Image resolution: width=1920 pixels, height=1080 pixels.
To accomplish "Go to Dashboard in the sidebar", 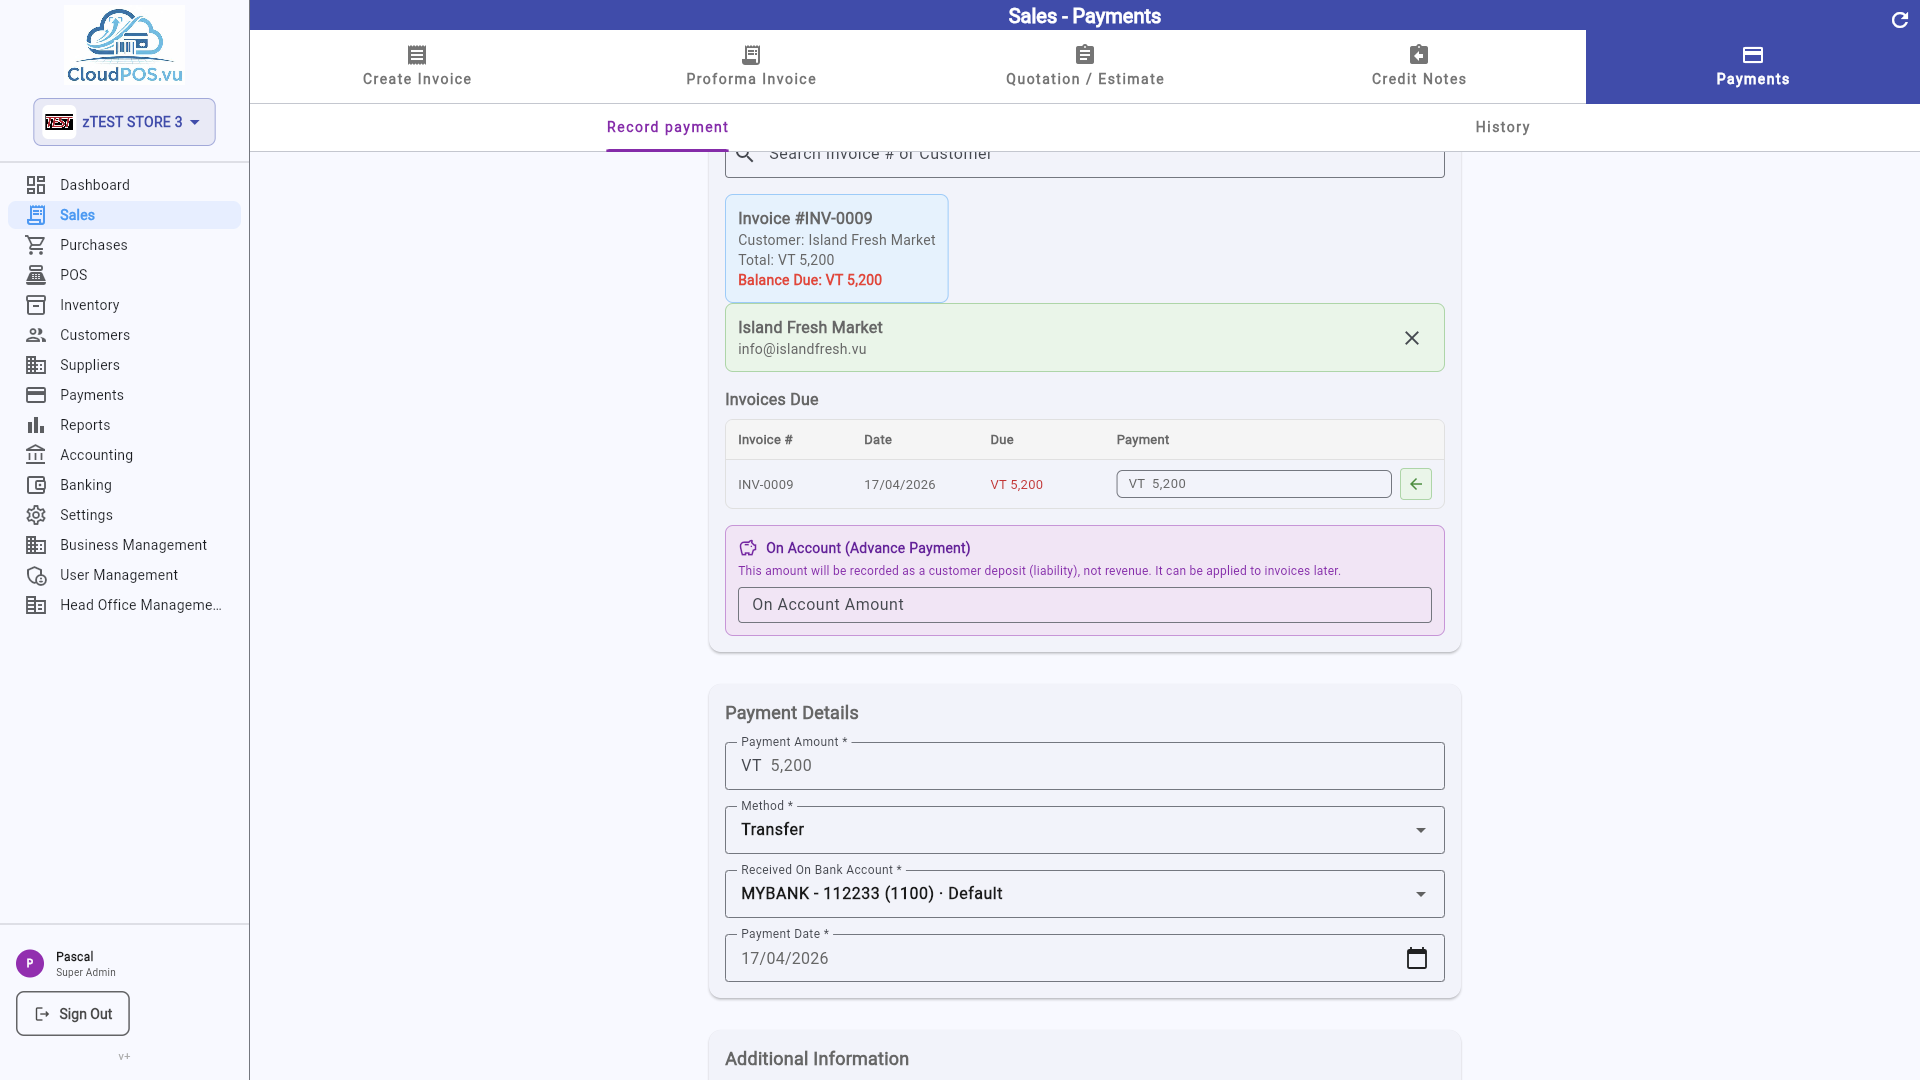I will point(124,185).
